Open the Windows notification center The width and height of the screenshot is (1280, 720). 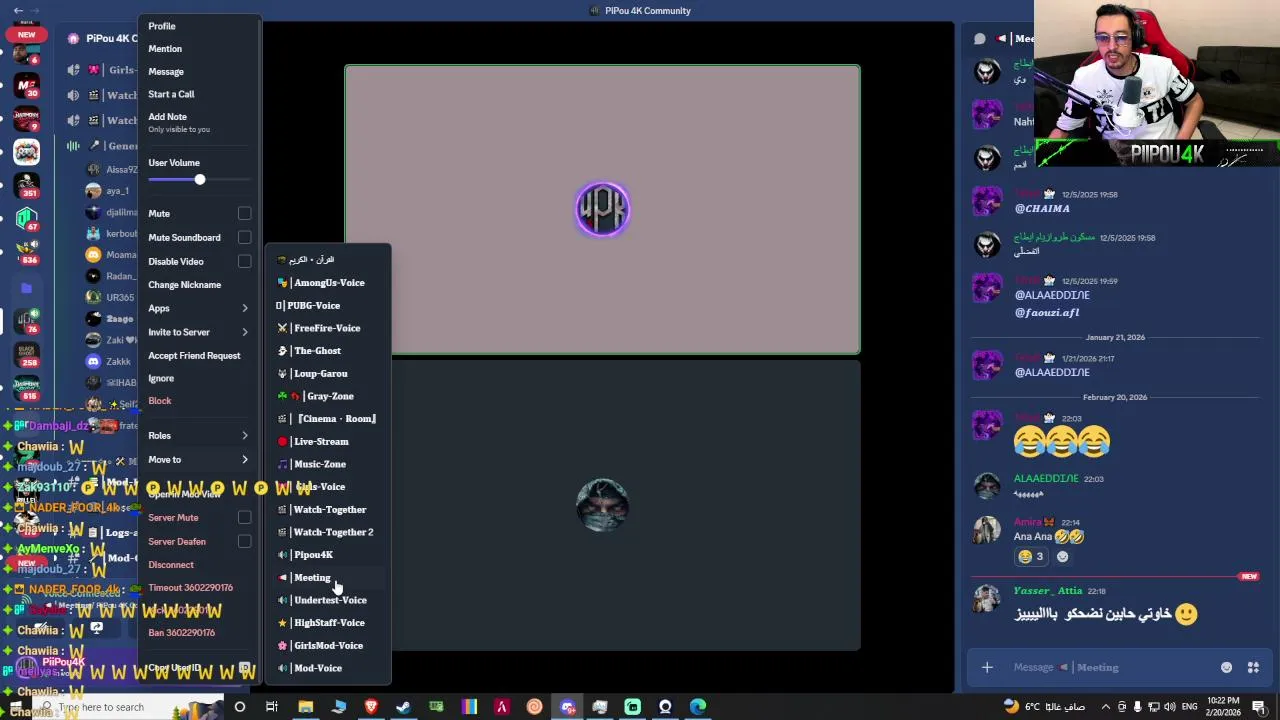click(1259, 707)
